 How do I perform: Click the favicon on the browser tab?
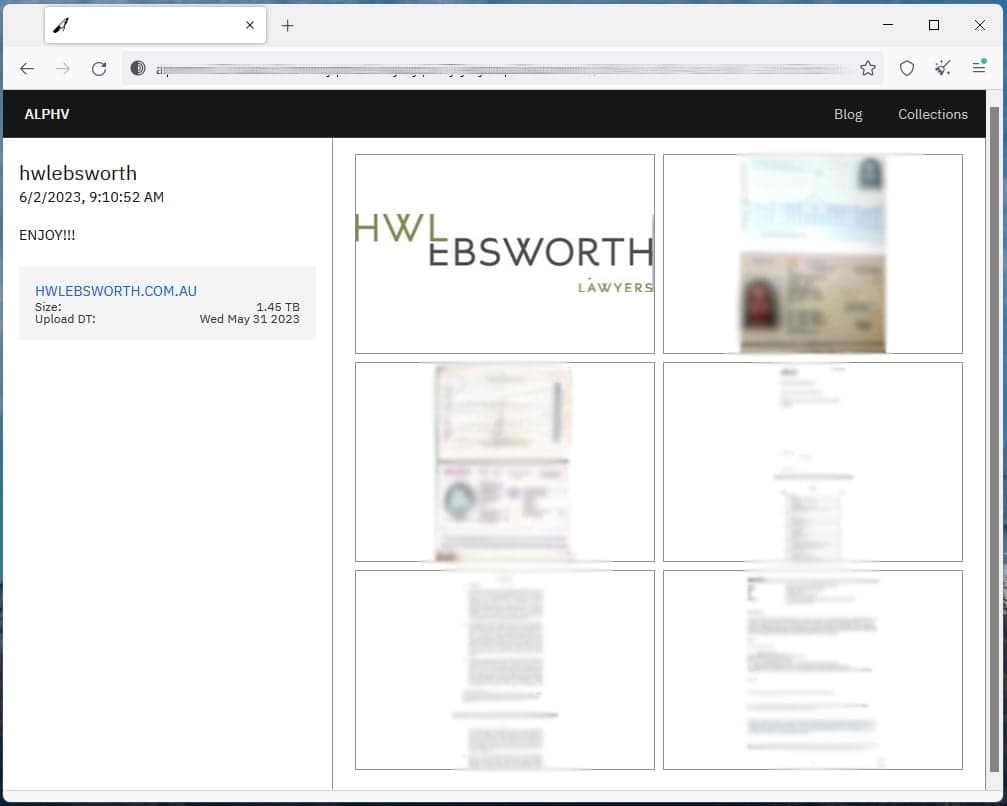(x=62, y=25)
